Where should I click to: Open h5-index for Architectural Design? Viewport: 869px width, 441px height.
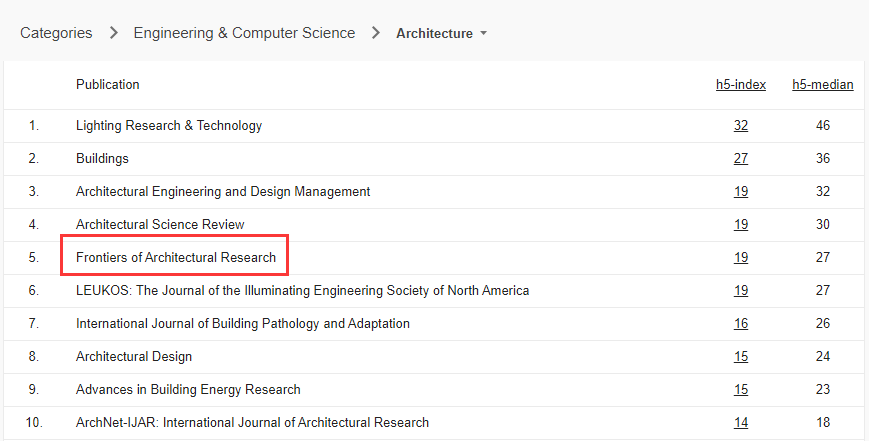tap(741, 357)
